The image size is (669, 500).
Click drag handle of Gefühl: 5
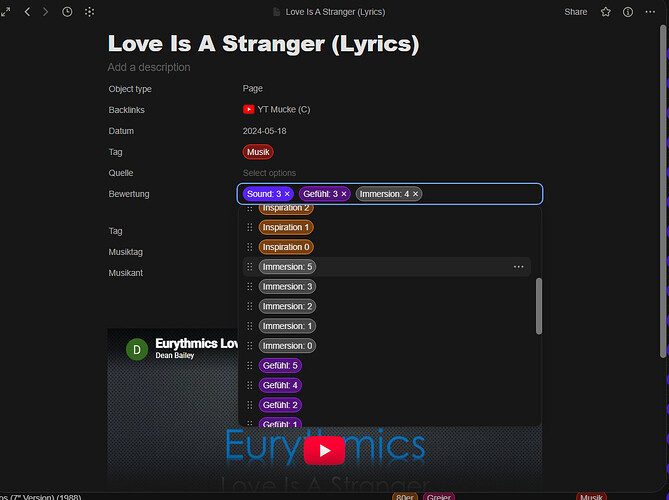[x=250, y=366]
